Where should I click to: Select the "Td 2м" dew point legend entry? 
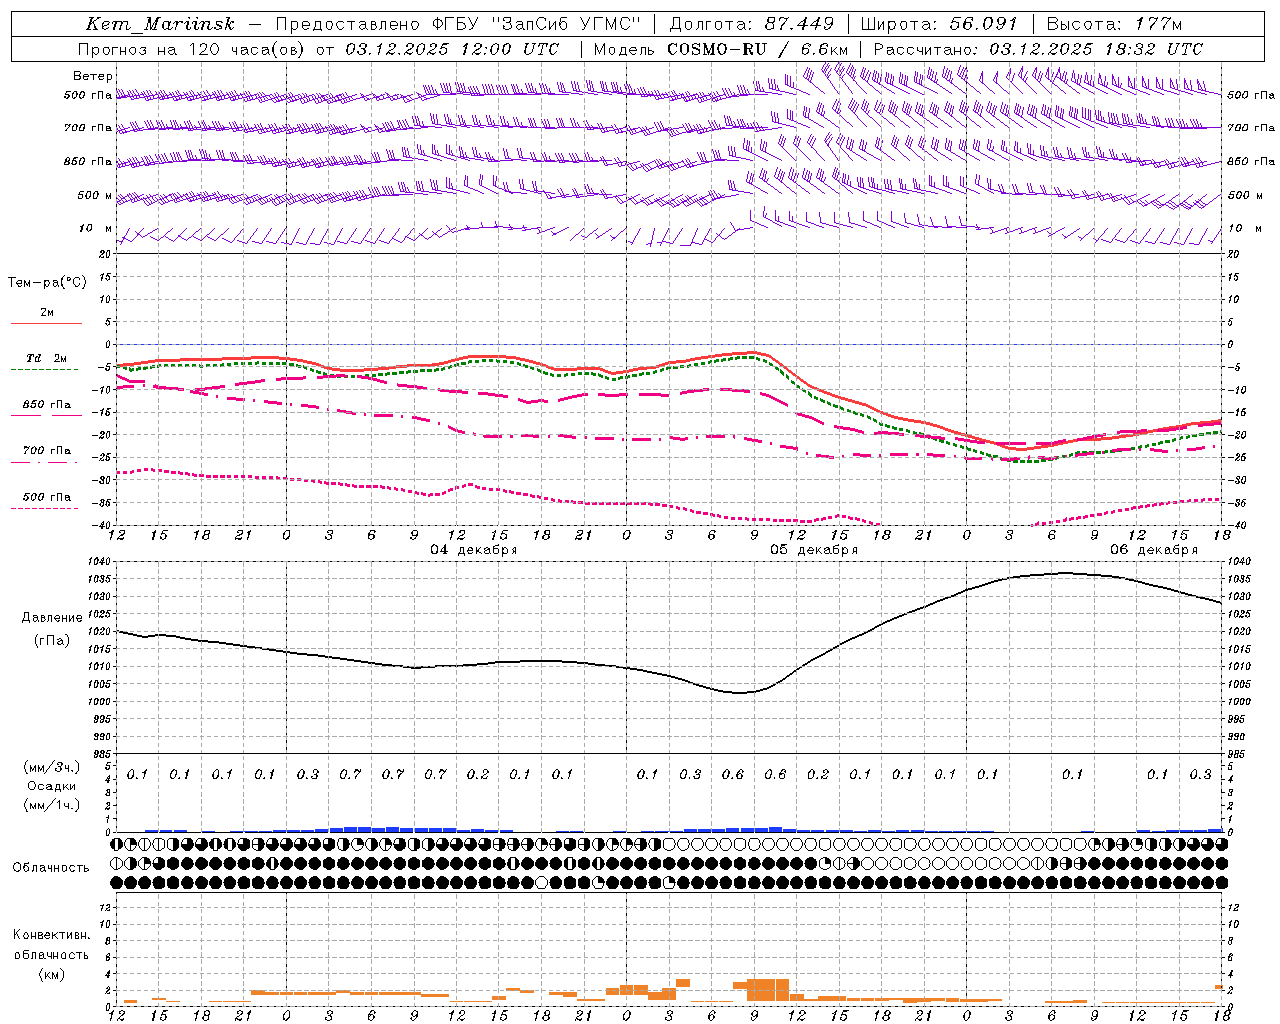coord(47,357)
